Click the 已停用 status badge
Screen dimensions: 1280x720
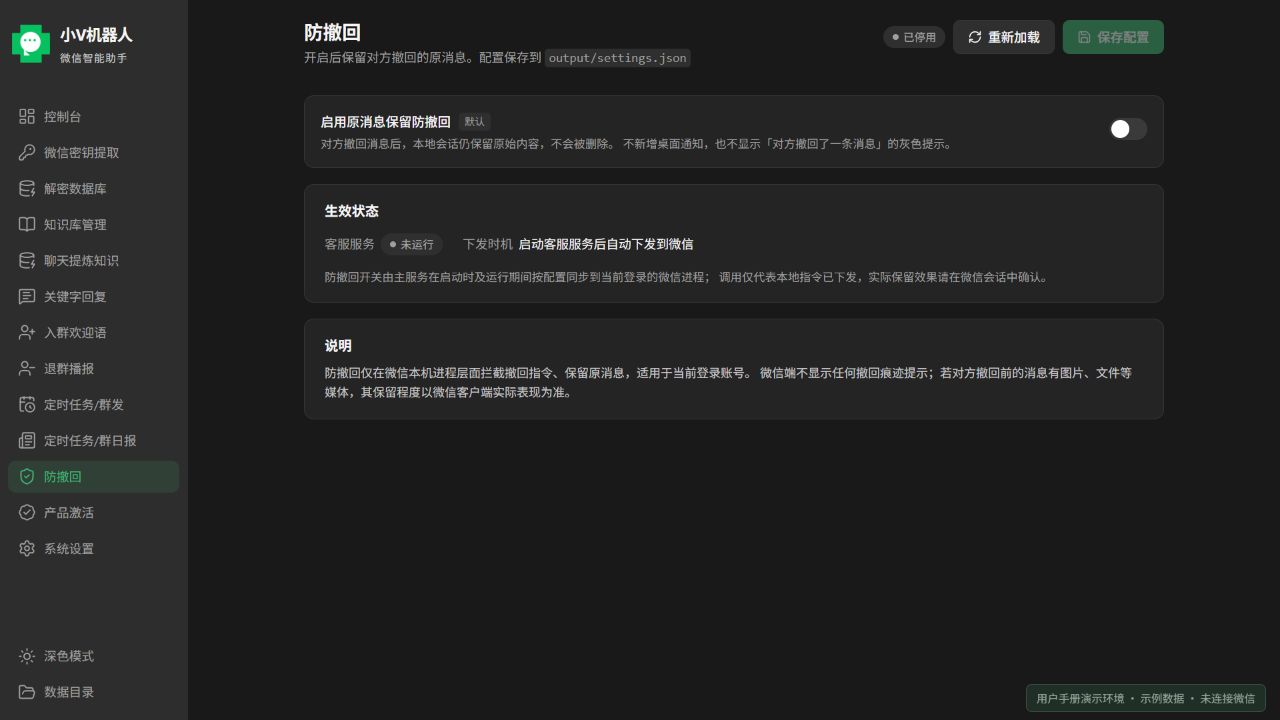914,37
